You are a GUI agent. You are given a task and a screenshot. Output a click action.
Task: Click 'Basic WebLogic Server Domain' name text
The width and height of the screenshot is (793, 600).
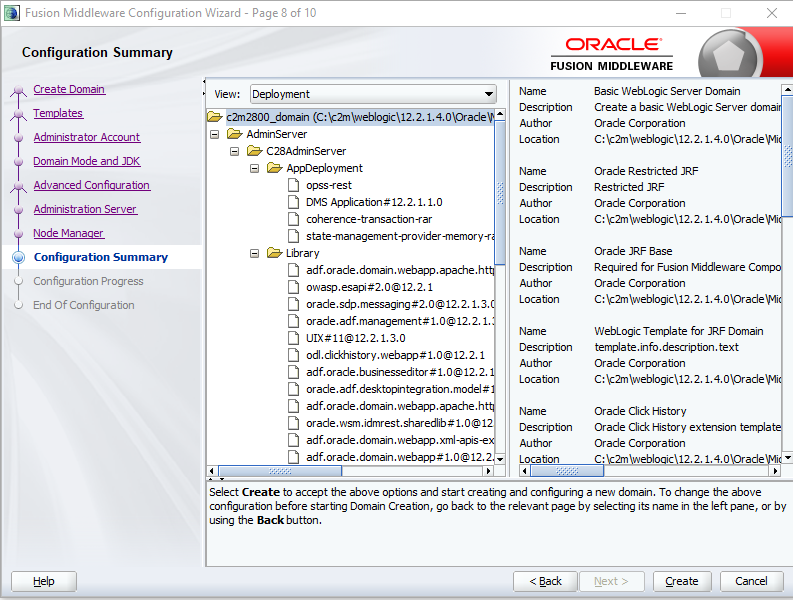(667, 91)
